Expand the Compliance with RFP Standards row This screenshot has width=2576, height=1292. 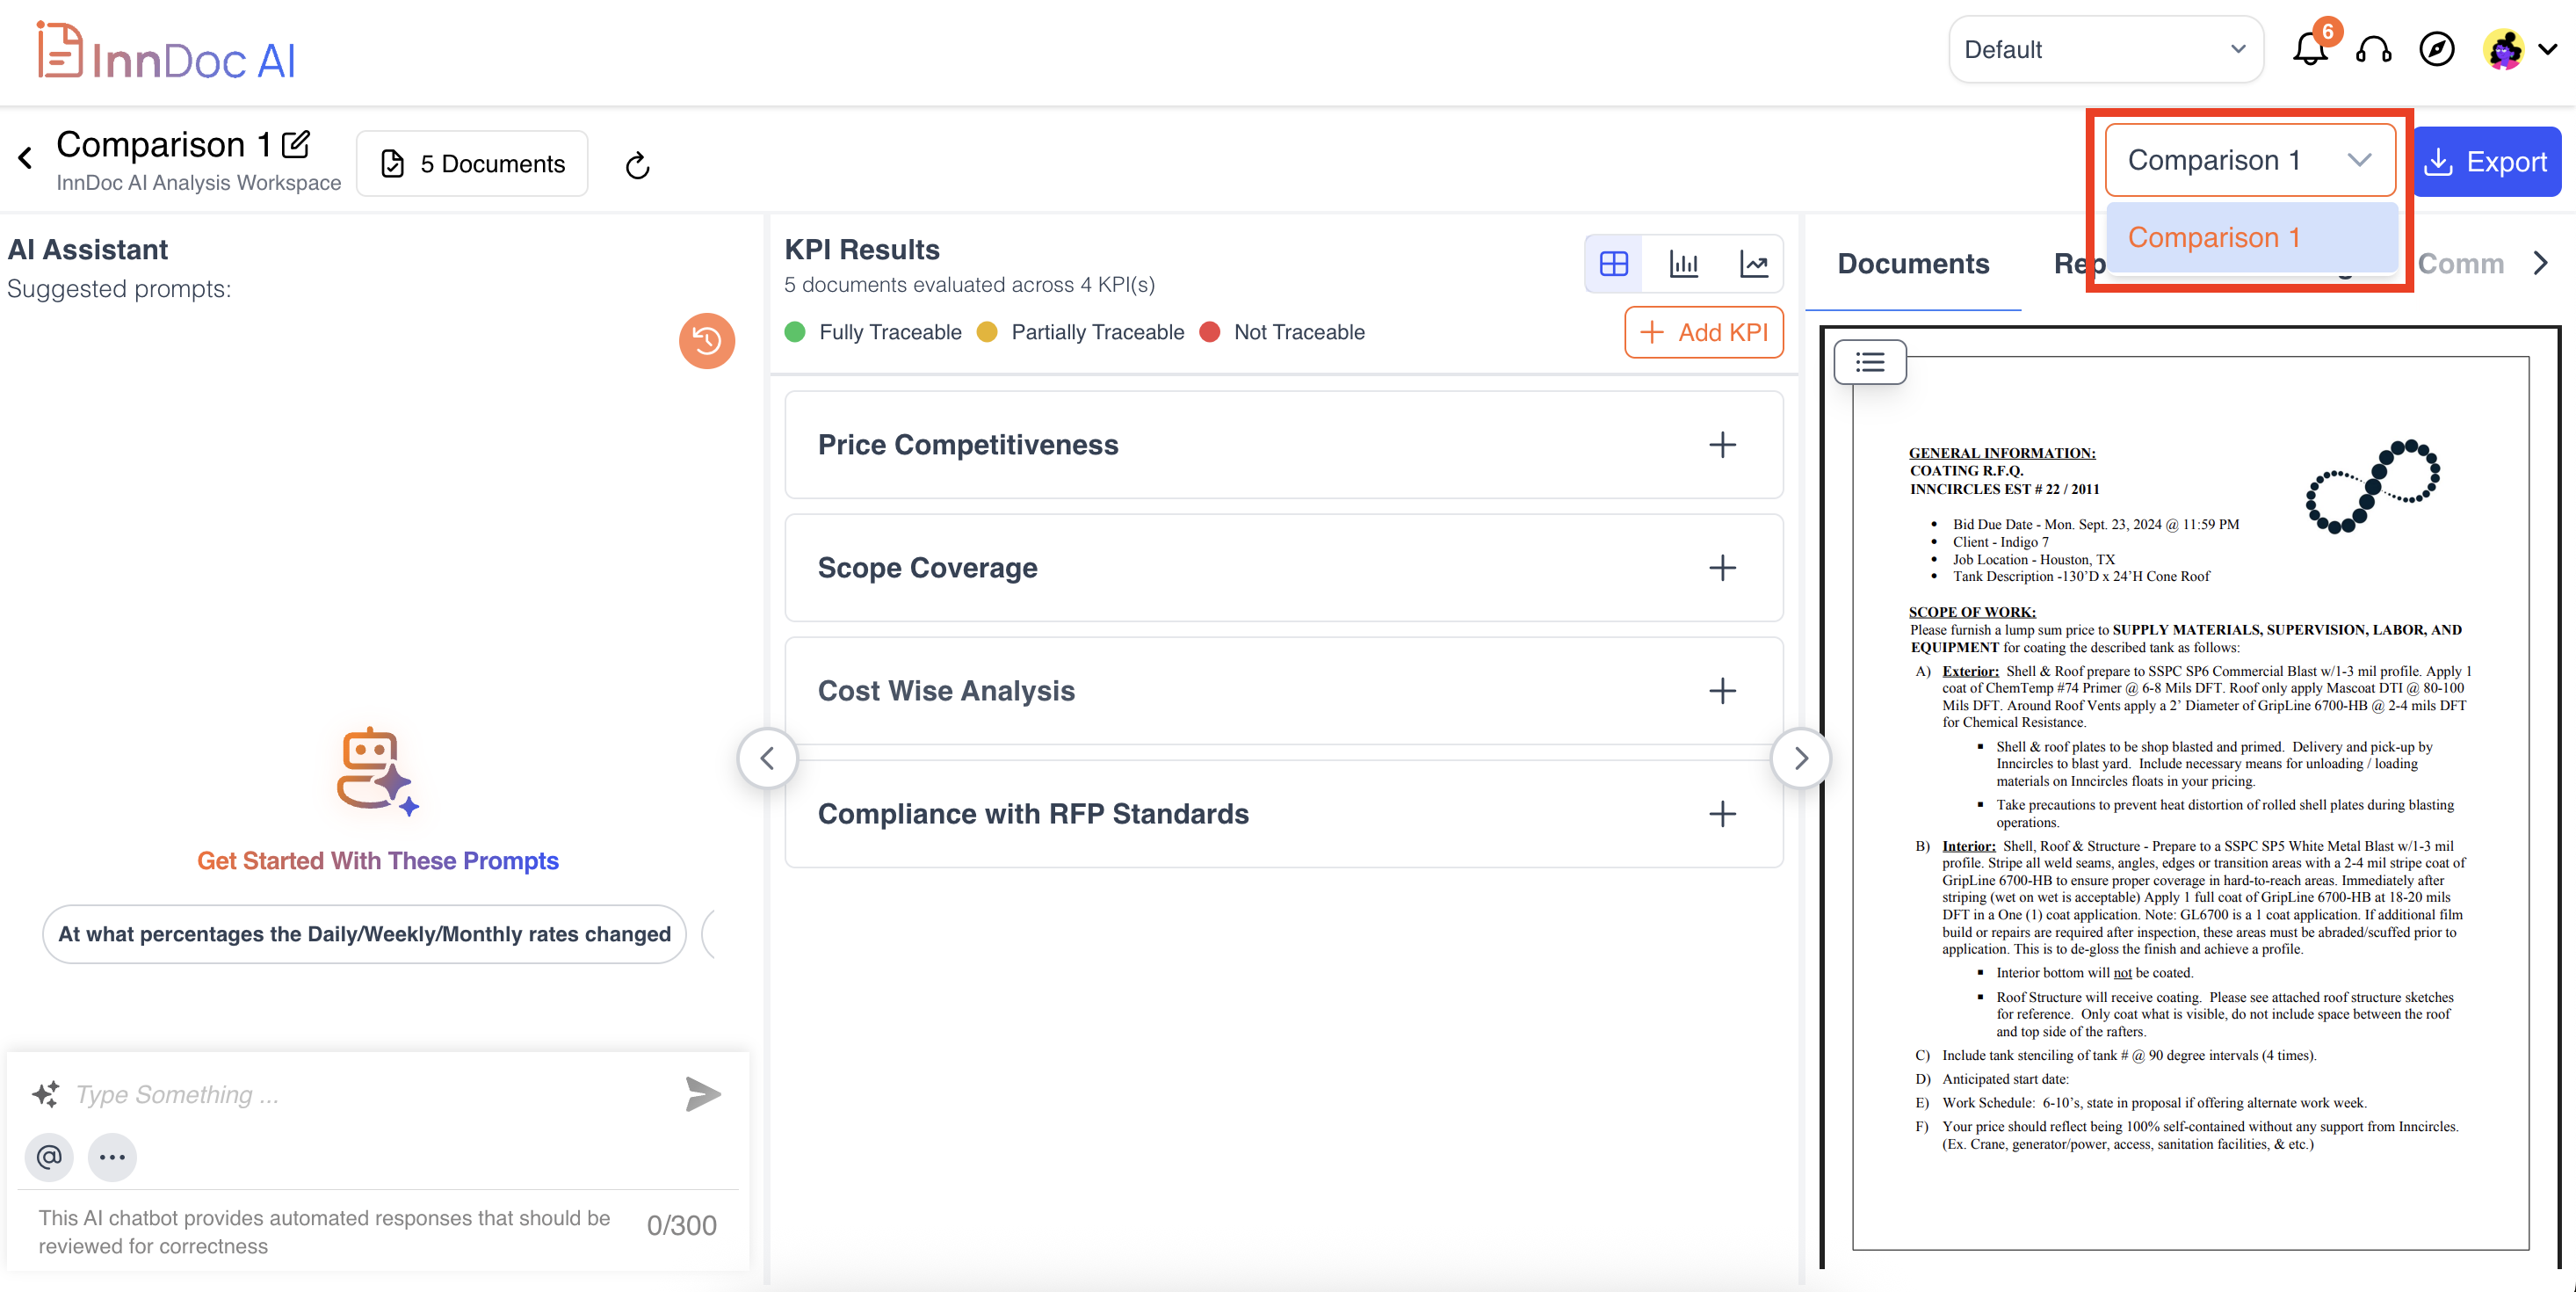(x=1721, y=814)
